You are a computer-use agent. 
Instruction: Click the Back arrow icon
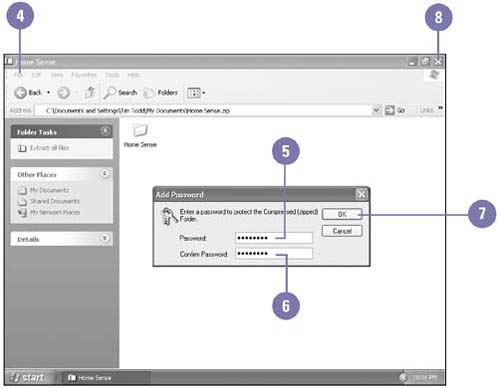point(20,93)
